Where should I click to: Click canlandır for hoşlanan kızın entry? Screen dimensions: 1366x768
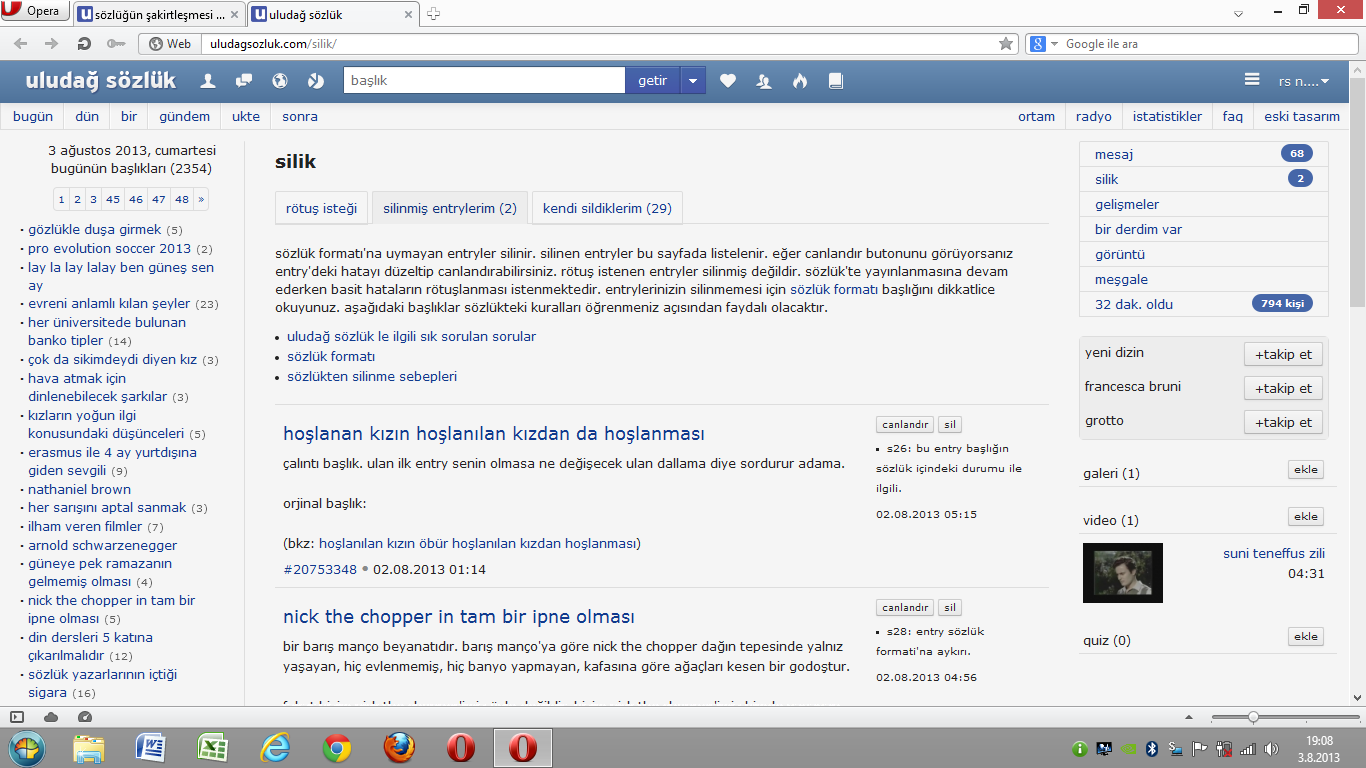pos(905,425)
